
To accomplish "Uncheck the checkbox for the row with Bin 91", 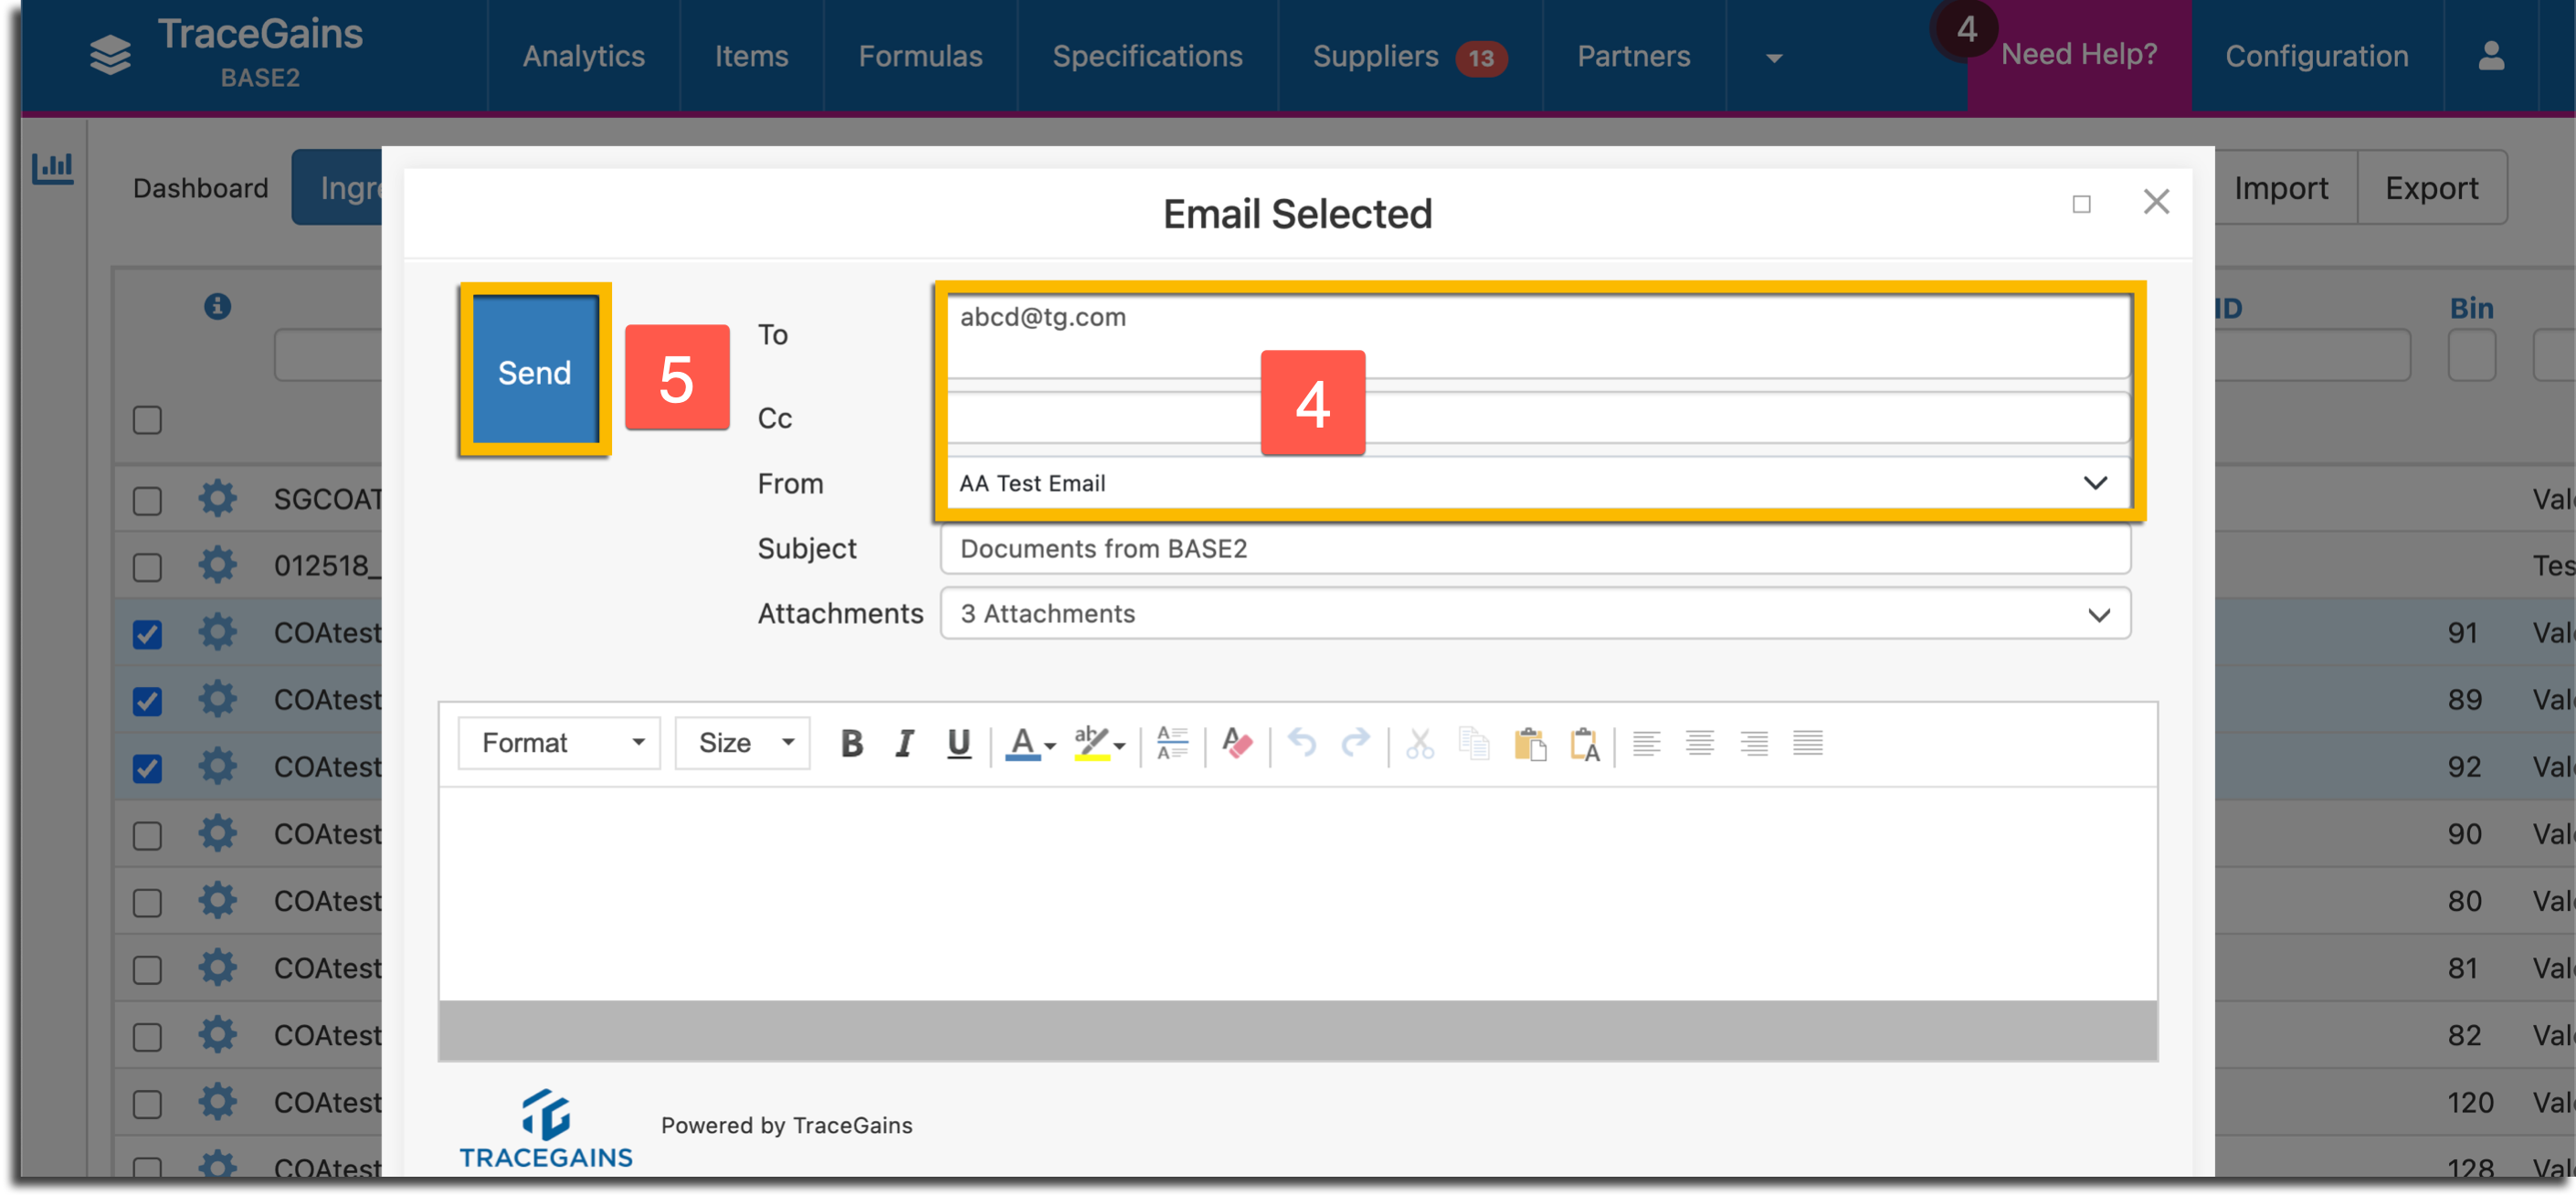I will pyautogui.click(x=147, y=634).
